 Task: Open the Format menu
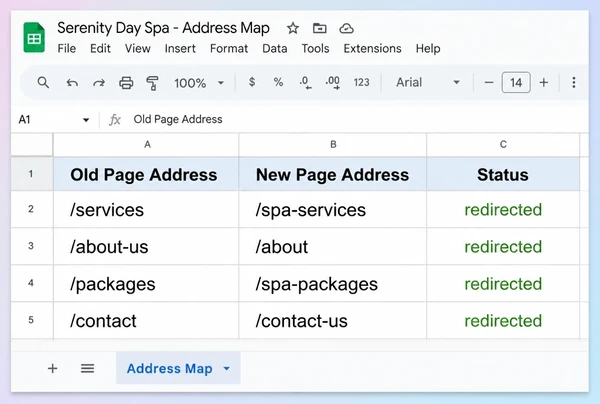[229, 49]
